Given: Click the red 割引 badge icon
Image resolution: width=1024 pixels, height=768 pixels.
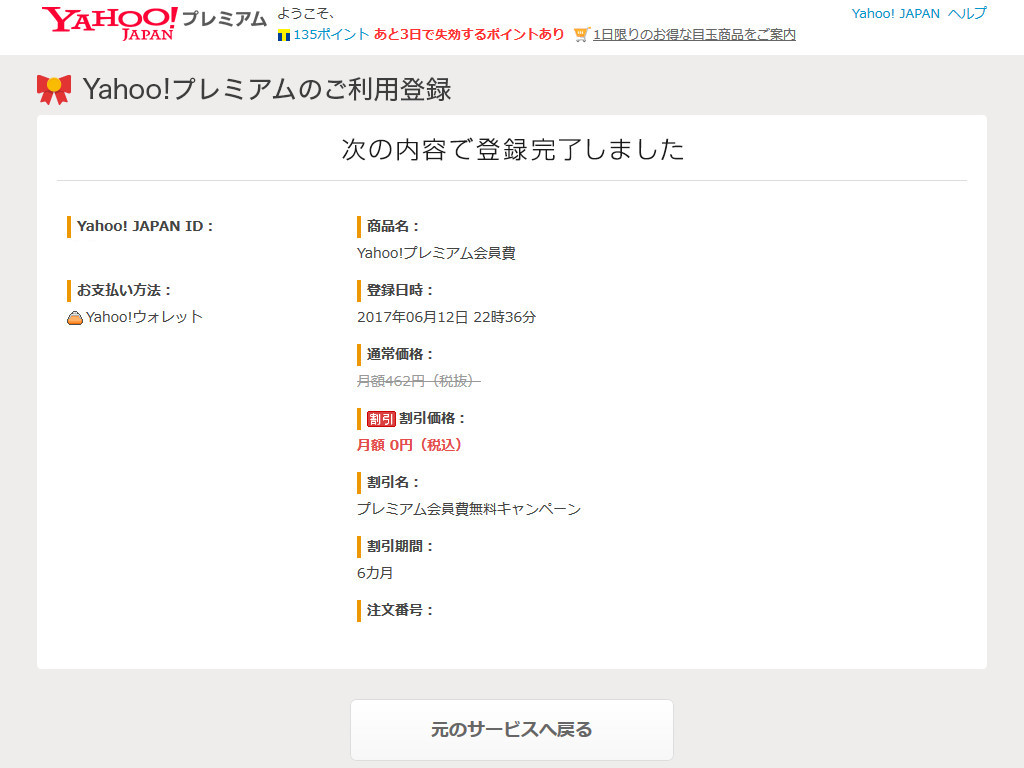Looking at the screenshot, I should click(x=381, y=419).
